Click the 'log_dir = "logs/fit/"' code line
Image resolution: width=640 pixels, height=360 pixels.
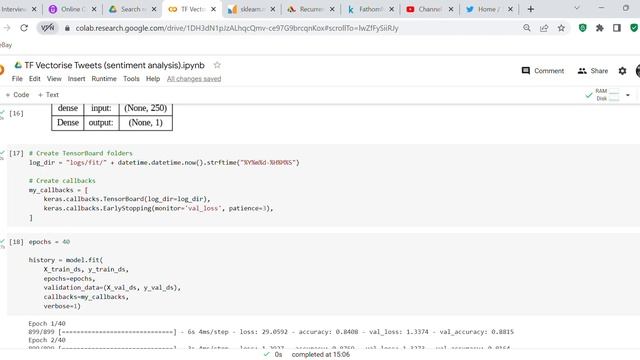click(164, 162)
